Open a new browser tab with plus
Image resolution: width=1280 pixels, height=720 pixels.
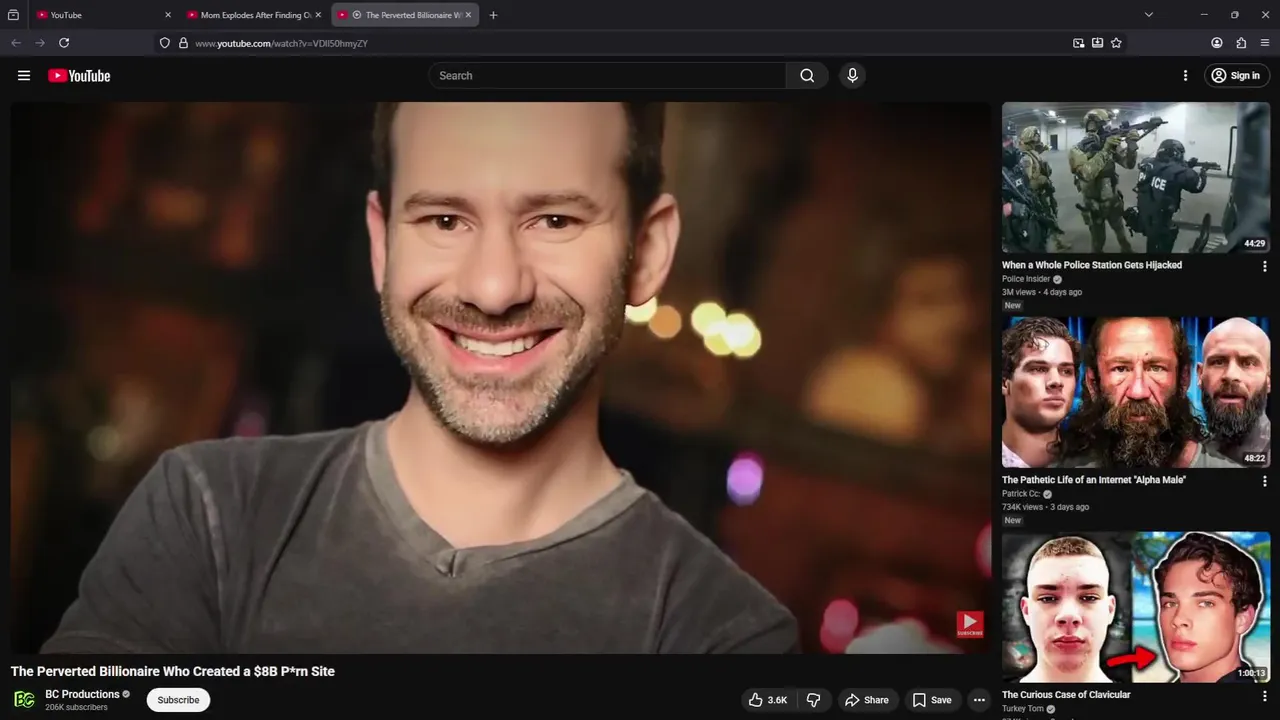click(493, 15)
